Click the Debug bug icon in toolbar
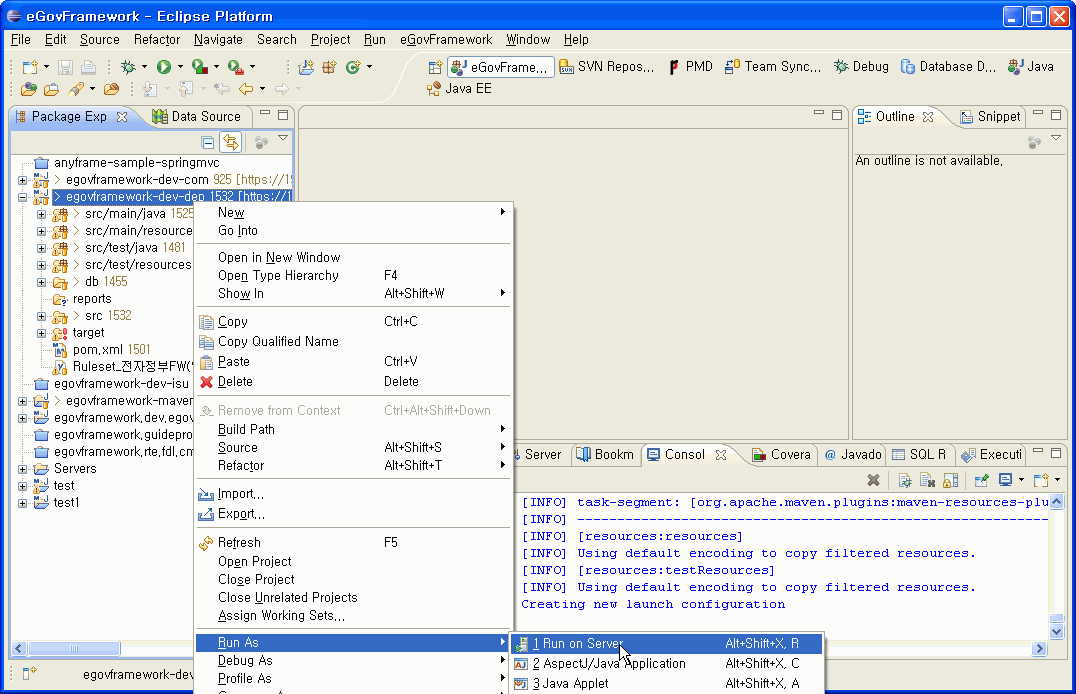Screen dimensions: 1076x694 [128, 67]
